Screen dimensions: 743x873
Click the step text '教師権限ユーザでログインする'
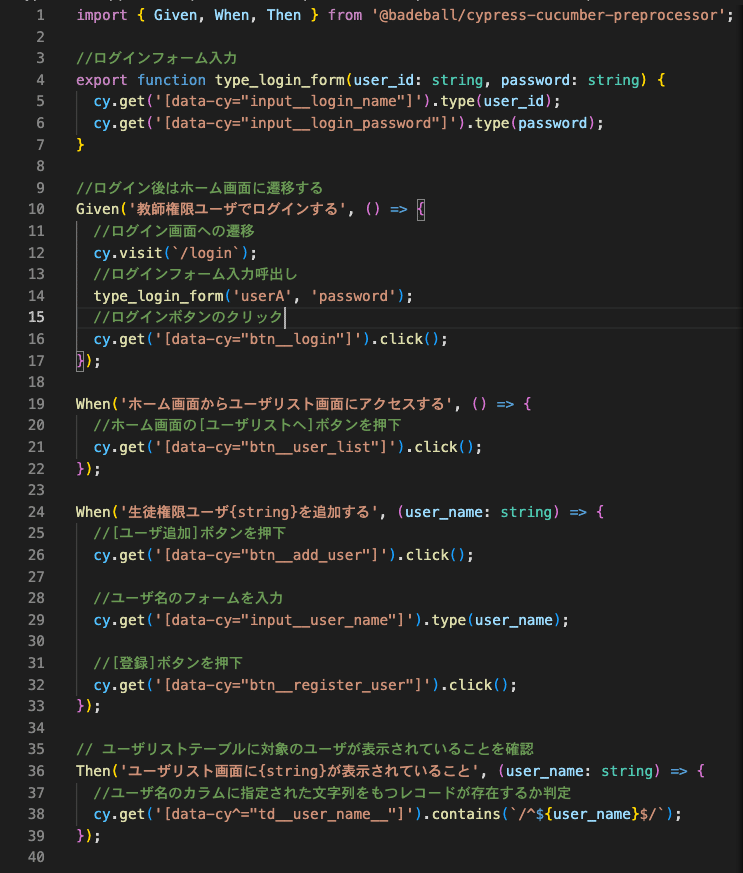pyautogui.click(x=238, y=209)
